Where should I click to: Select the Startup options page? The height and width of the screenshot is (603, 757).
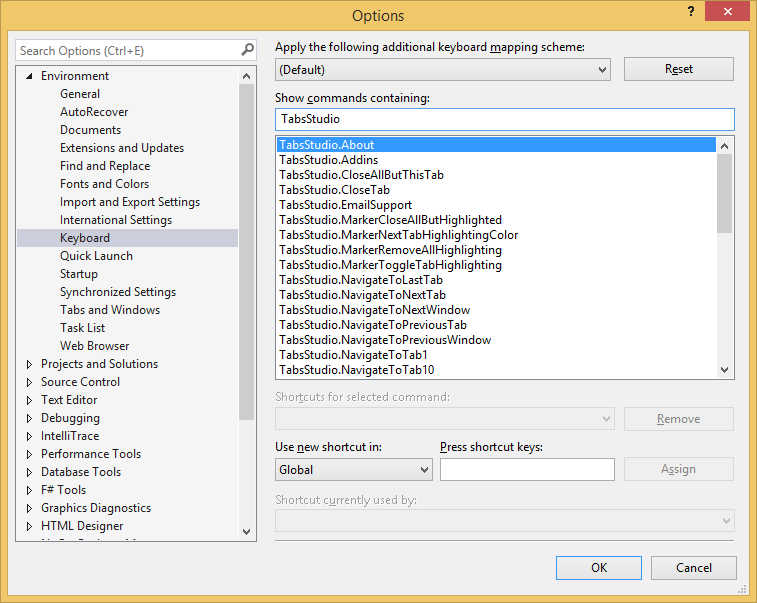(x=79, y=274)
